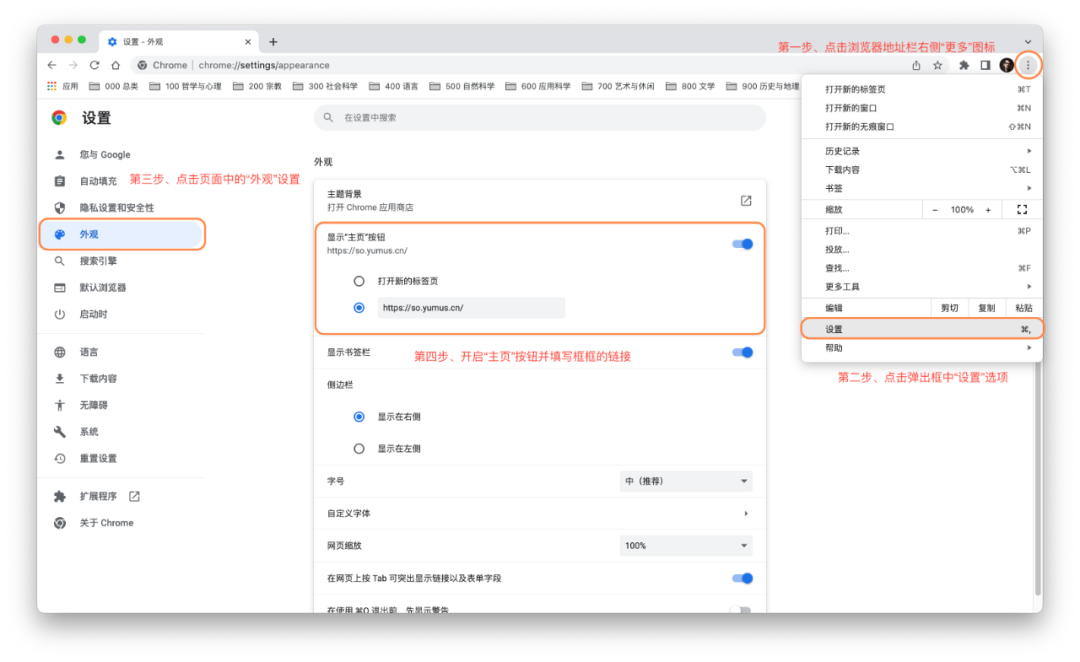This screenshot has width=1080, height=662.
Task: Open the apps grid in bookmarks bar
Action: coord(52,86)
